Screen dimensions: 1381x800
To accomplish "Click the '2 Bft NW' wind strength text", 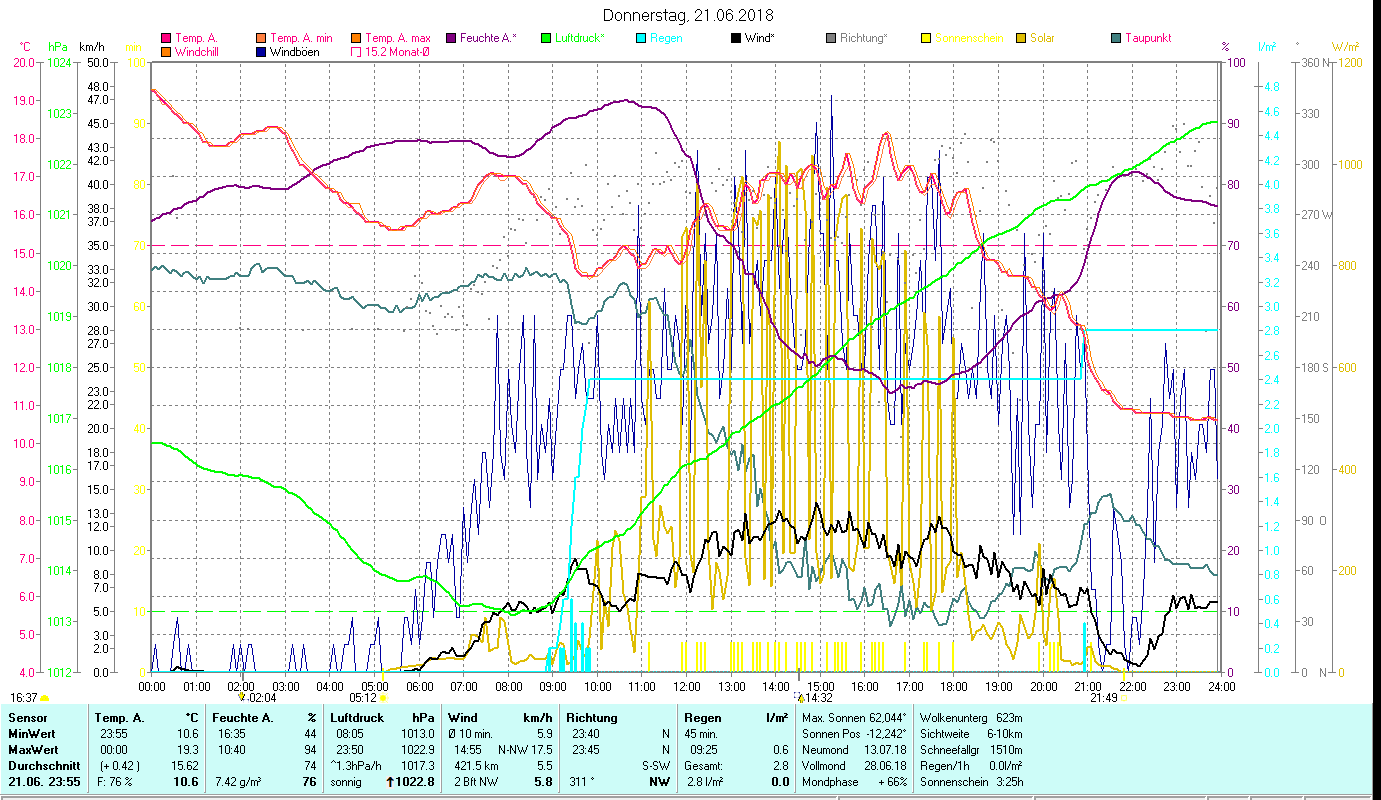I will (476, 782).
